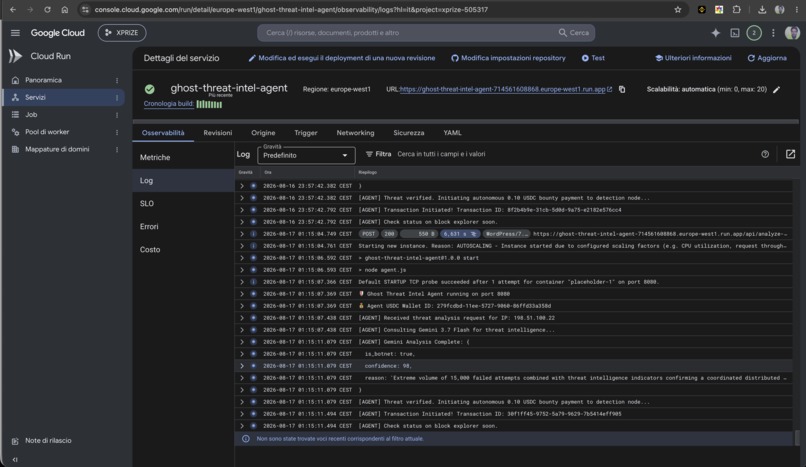Click the browser address bar

click(378, 9)
